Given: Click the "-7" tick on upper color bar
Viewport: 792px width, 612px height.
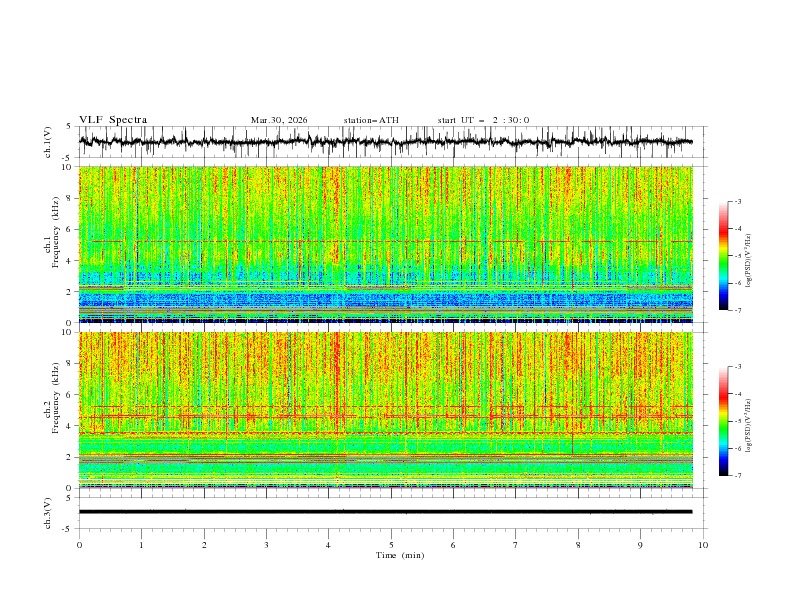Looking at the screenshot, I should (738, 311).
